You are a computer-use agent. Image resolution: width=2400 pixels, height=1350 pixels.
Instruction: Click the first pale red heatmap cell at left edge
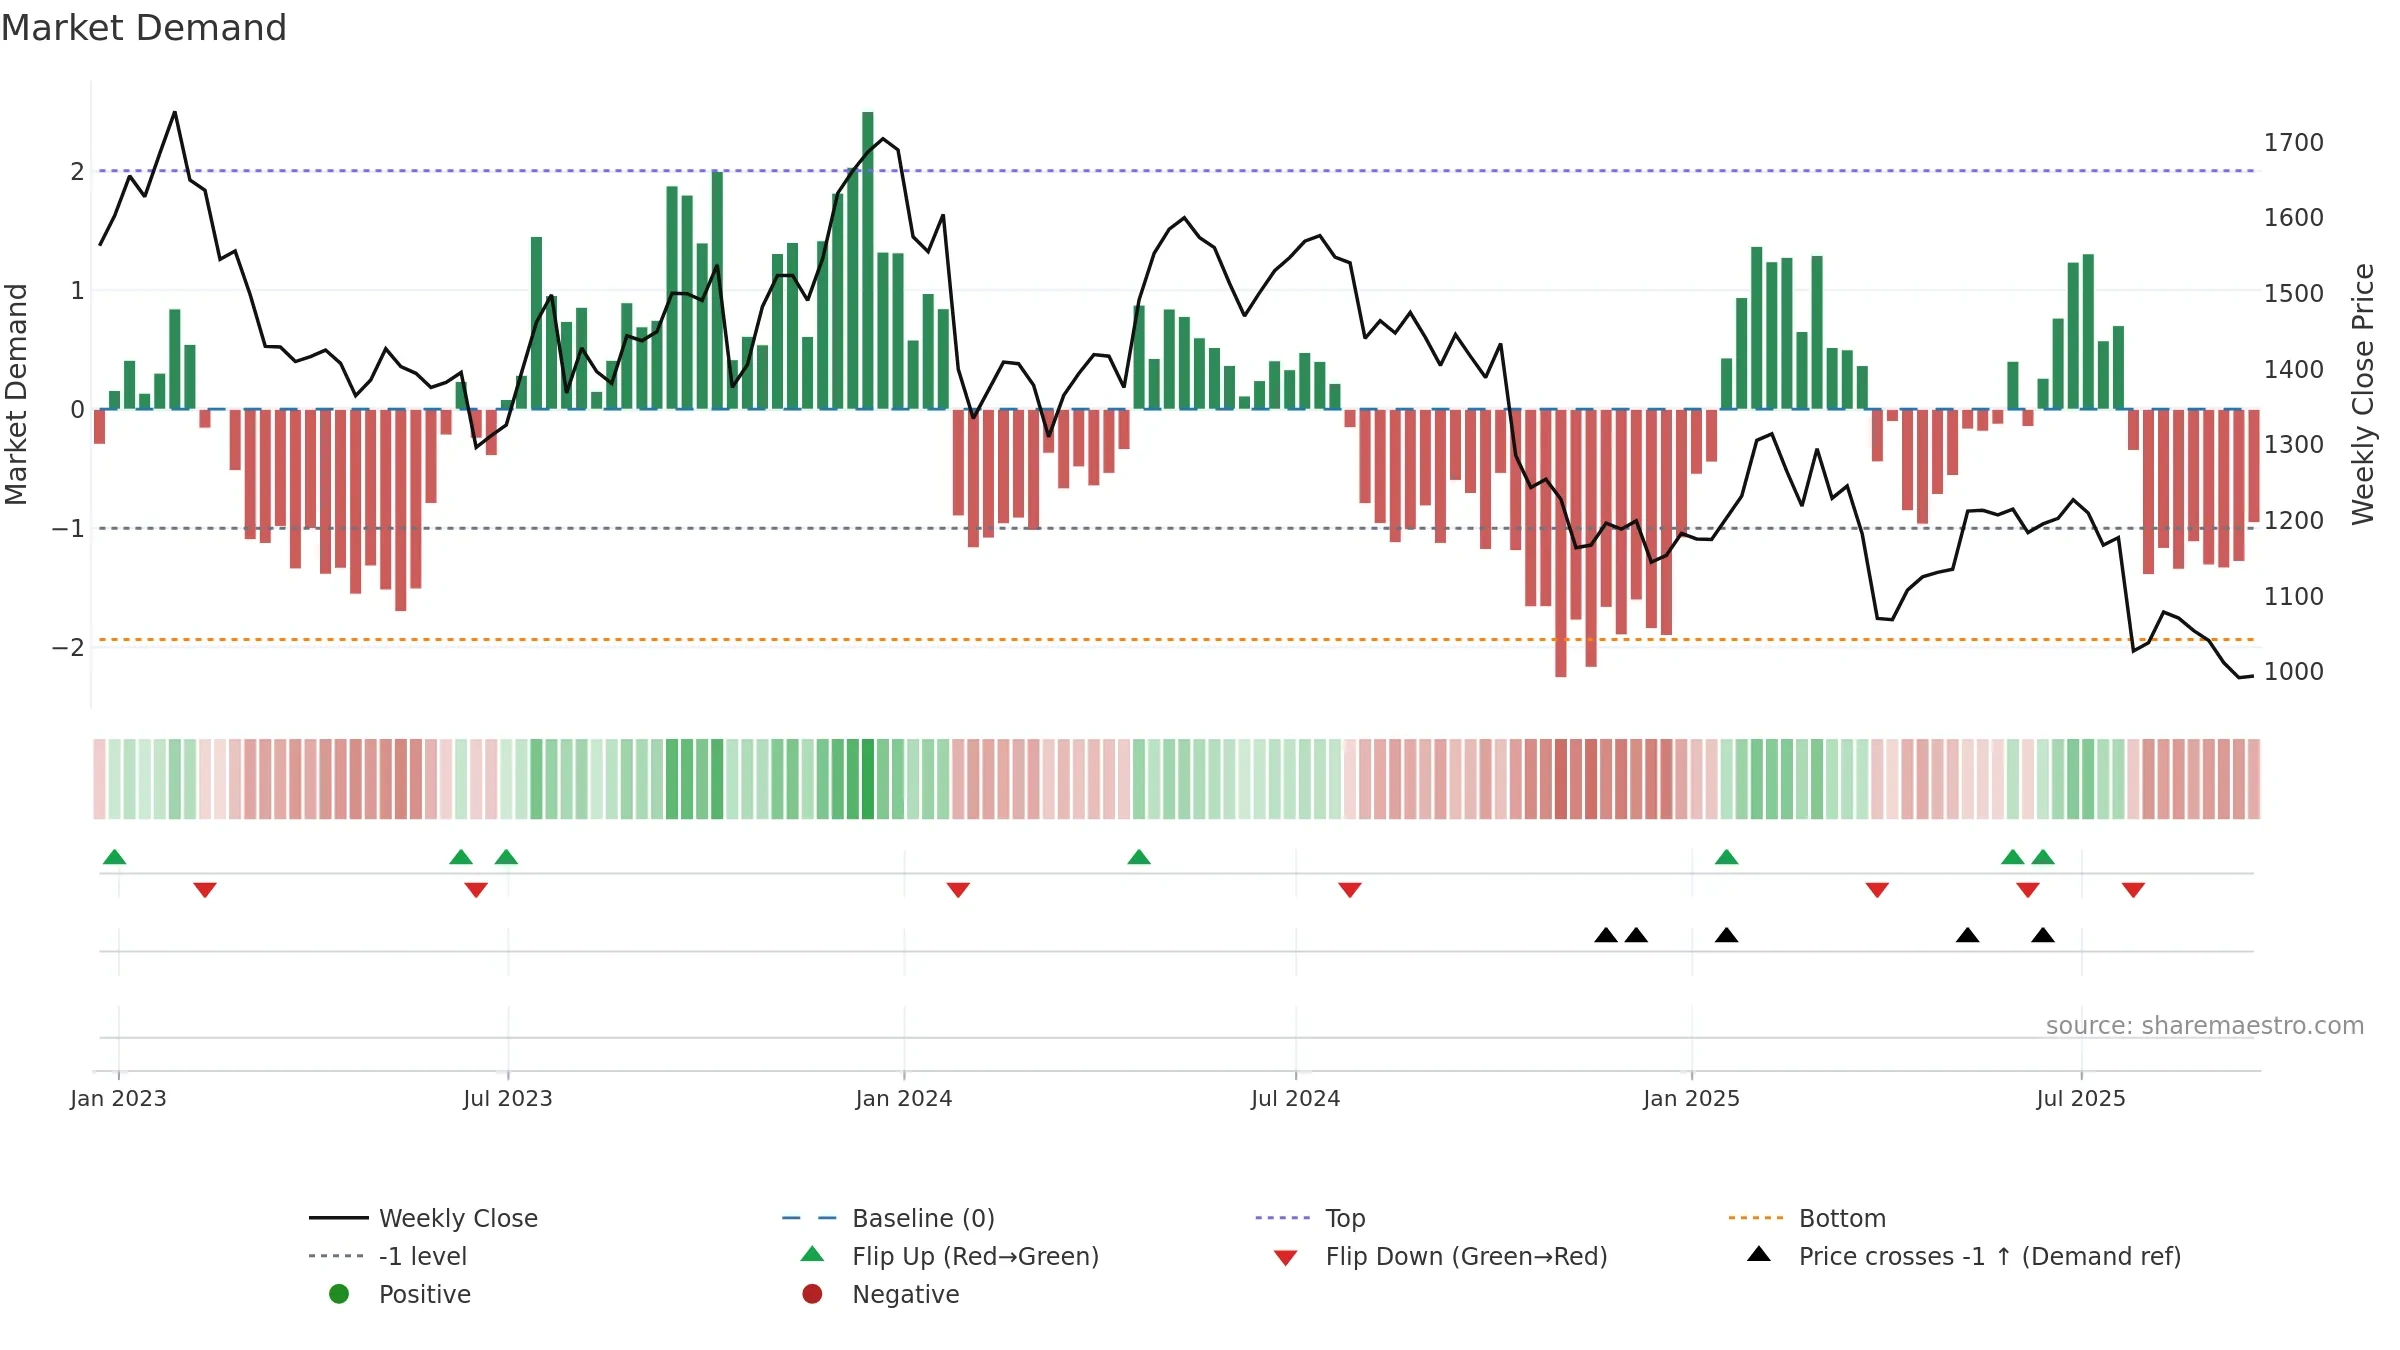click(x=99, y=779)
